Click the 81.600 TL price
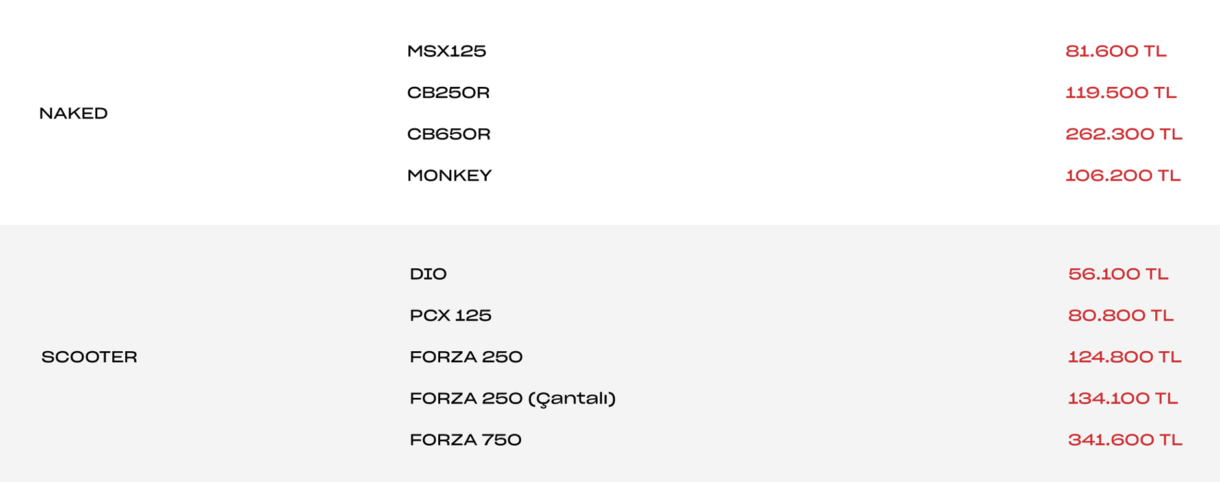The image size is (1220, 482). pyautogui.click(x=1116, y=51)
